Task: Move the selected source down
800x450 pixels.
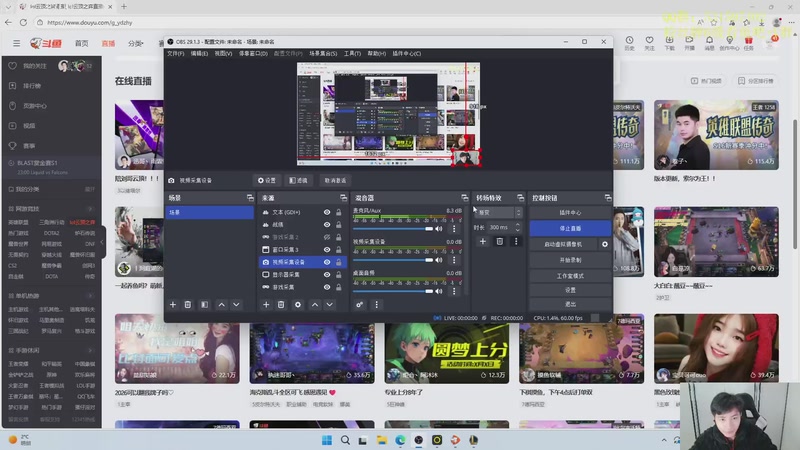Action: click(330, 305)
